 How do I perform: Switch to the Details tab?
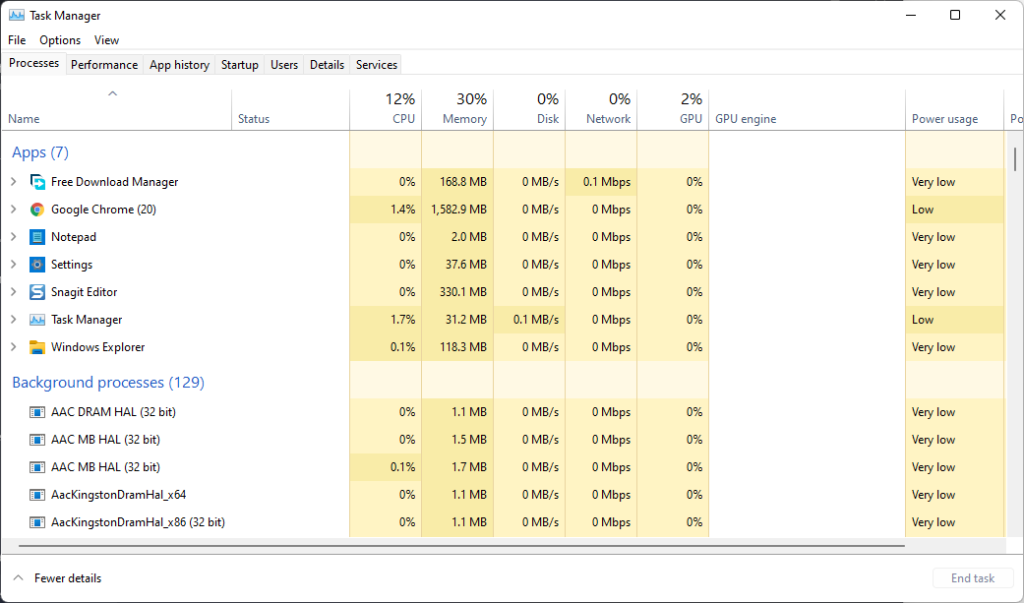pos(327,65)
